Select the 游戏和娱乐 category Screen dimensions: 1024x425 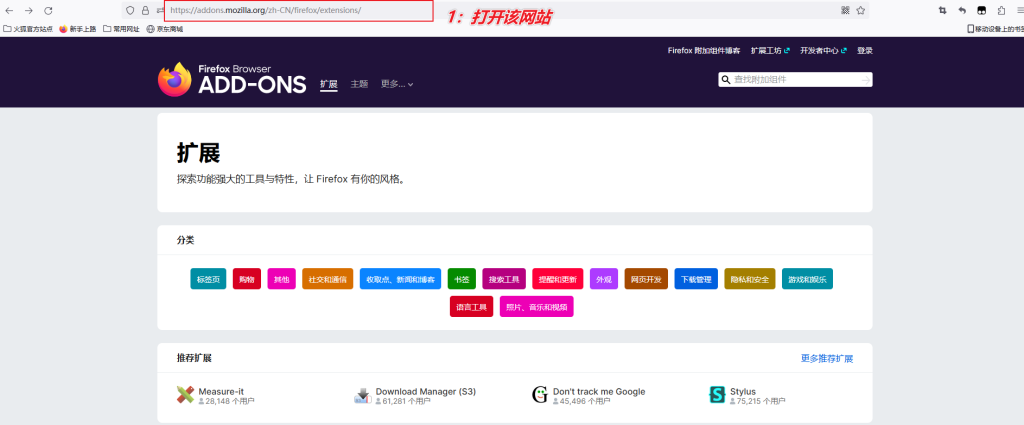coord(807,279)
